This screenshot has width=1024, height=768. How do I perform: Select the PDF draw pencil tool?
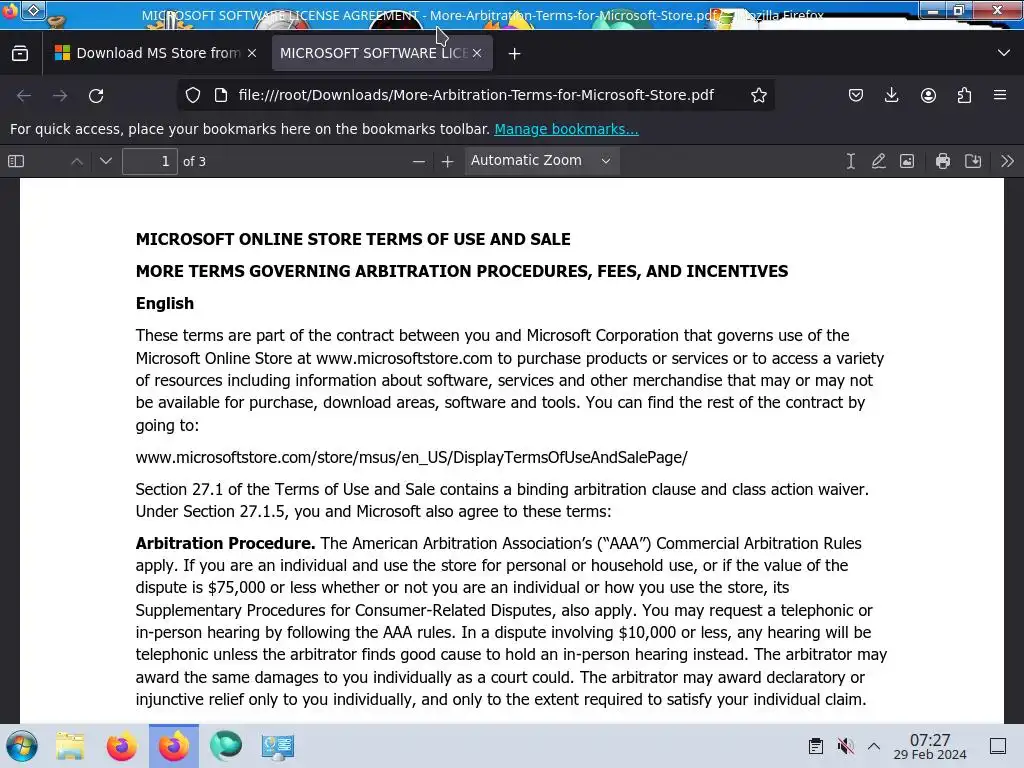878,161
